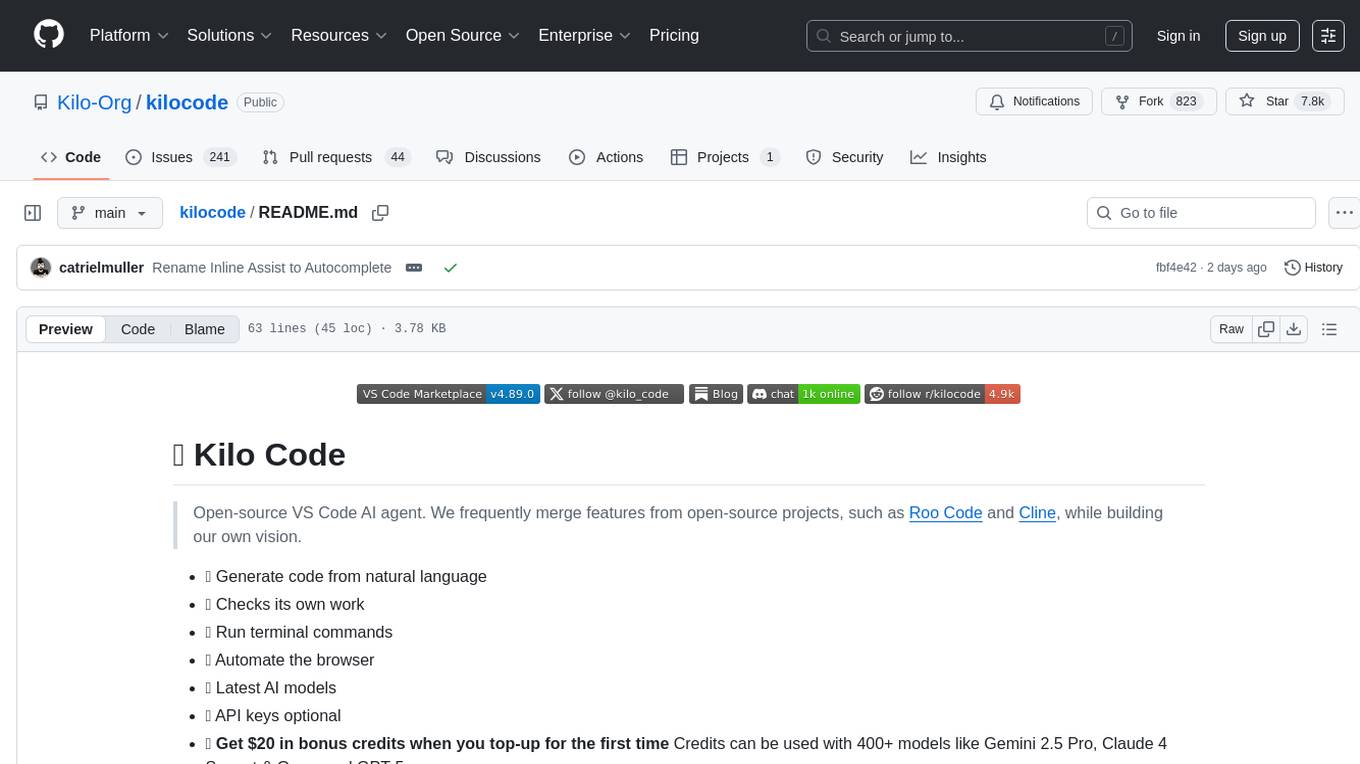
Task: Open the Blog badge
Action: pos(716,394)
